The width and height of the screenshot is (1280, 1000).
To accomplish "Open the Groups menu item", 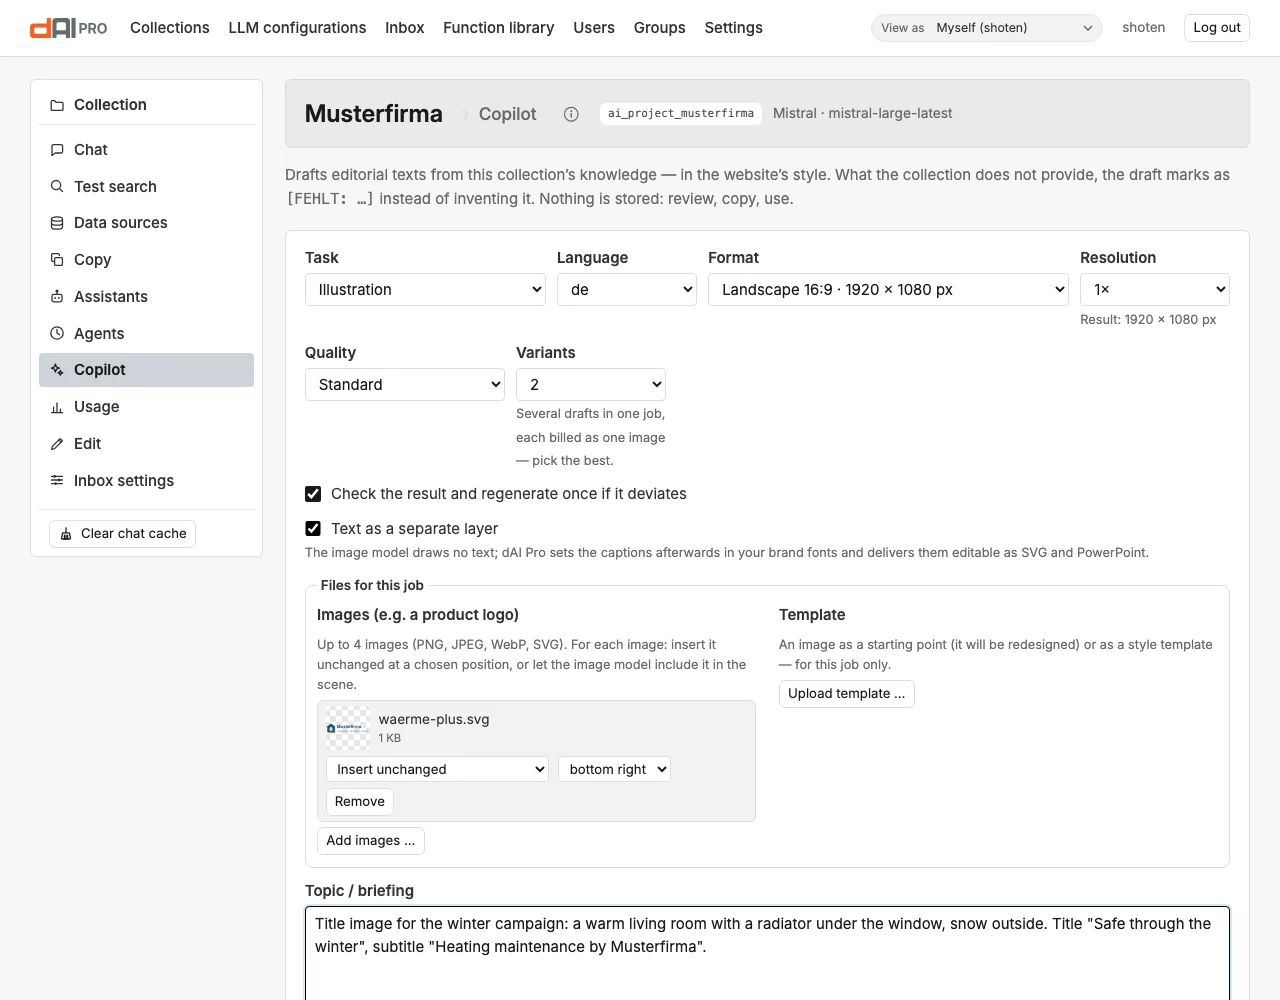I will tap(660, 28).
